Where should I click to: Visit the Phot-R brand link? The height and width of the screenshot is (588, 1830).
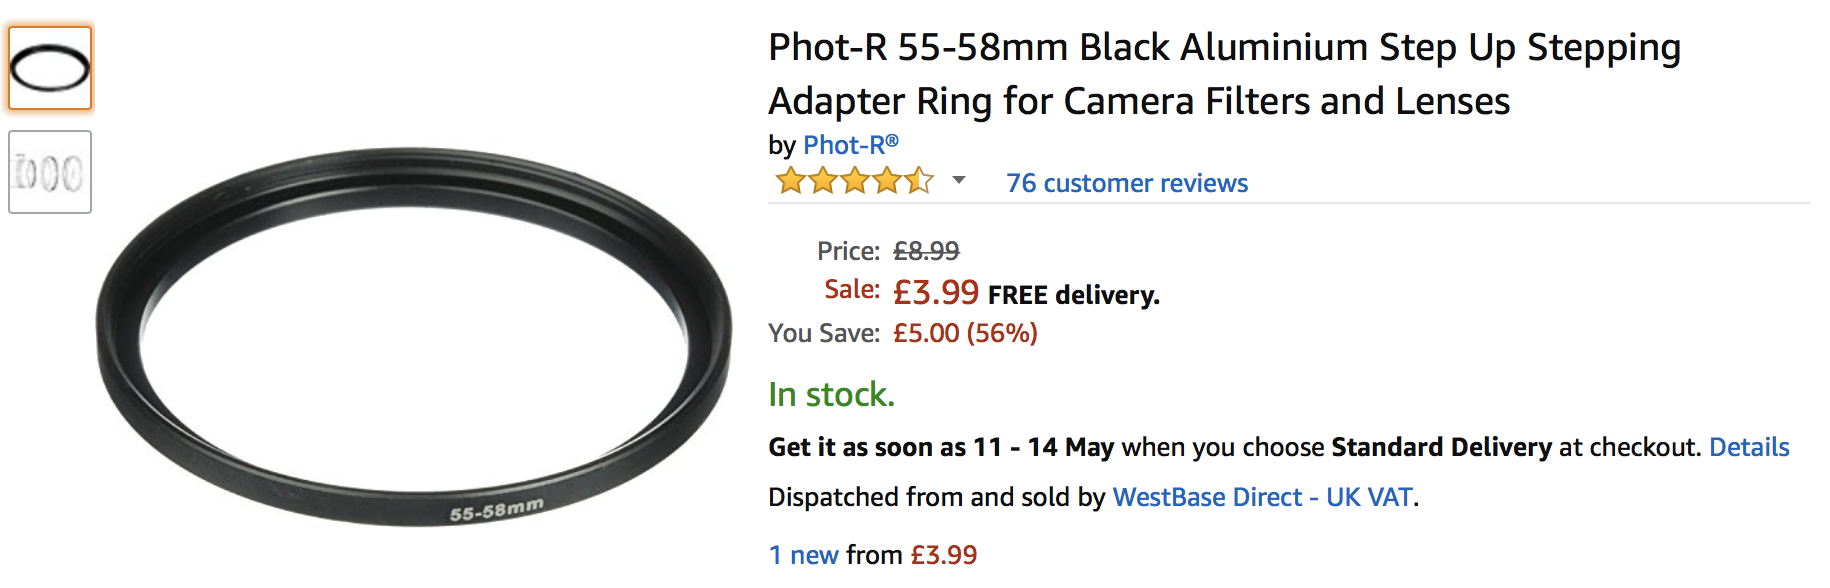pos(850,145)
